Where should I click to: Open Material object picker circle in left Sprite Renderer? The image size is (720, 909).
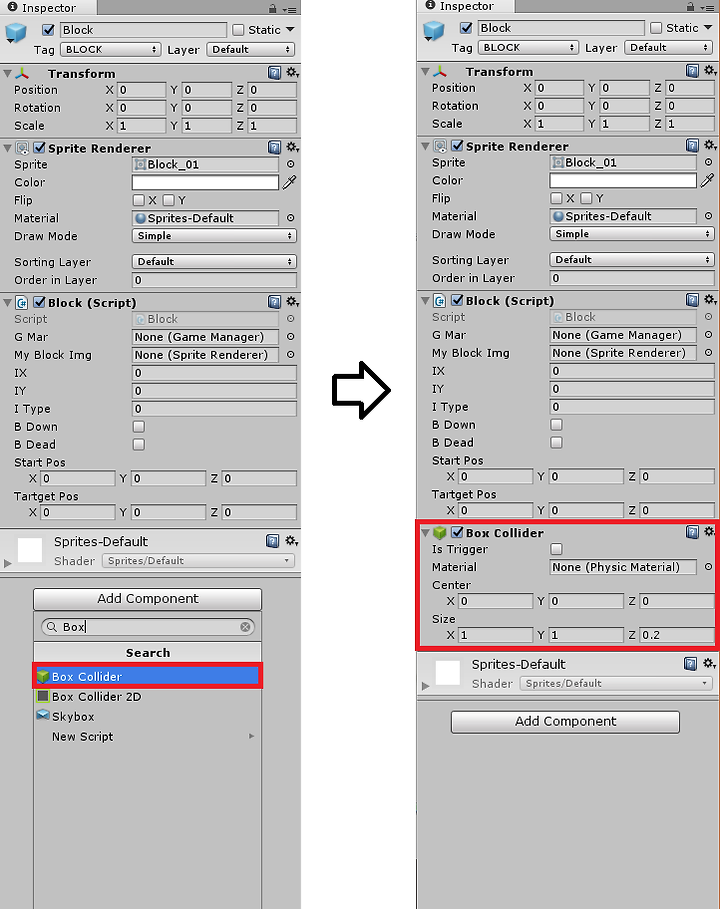point(290,218)
